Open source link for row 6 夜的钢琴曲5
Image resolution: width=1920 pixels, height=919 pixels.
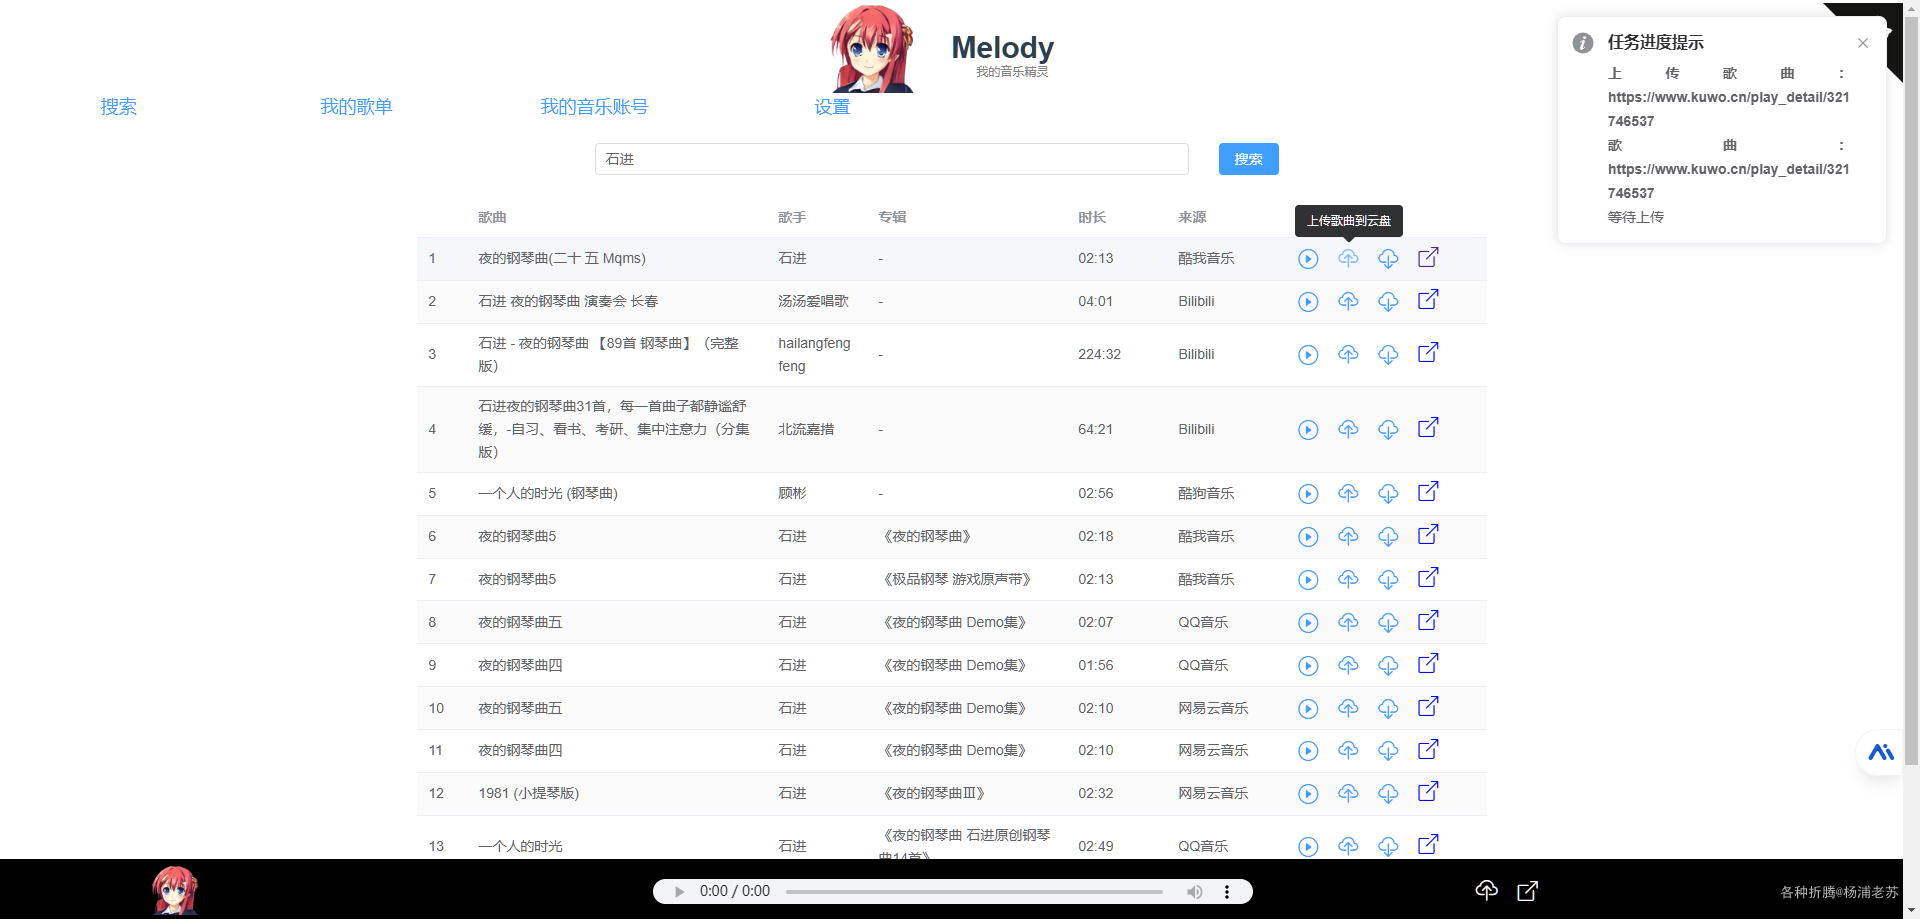click(x=1428, y=535)
